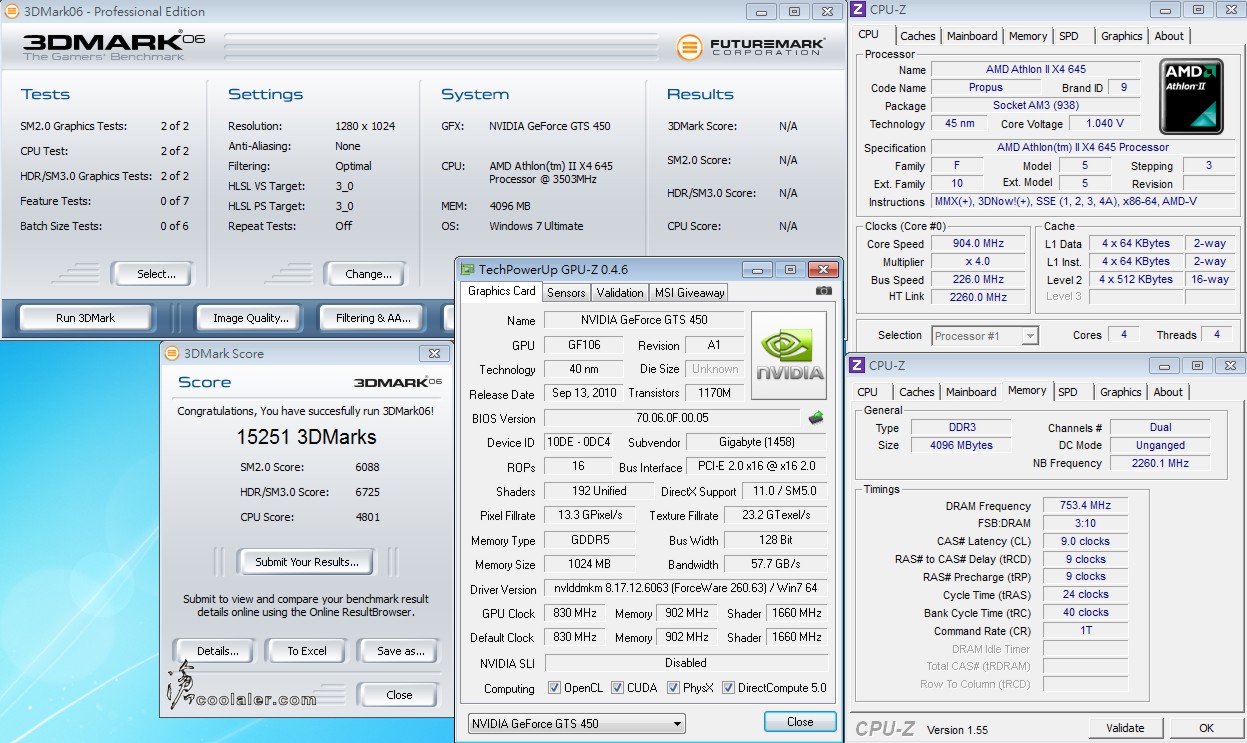This screenshot has height=743, width=1247.
Task: Click the DRAM Frequency value 753.4 MHz
Action: point(1085,506)
